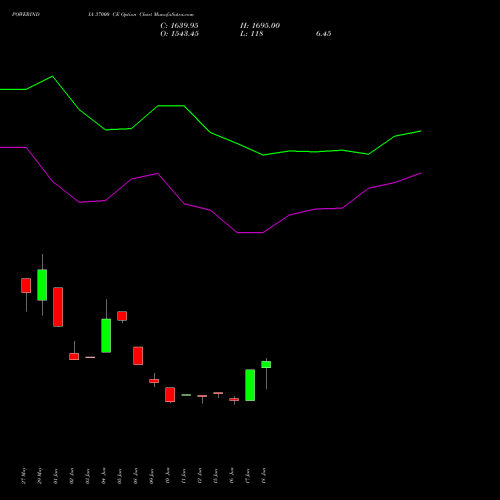500x500 pixels.
Task: Select the 17 Jun date label
Action: (248, 476)
